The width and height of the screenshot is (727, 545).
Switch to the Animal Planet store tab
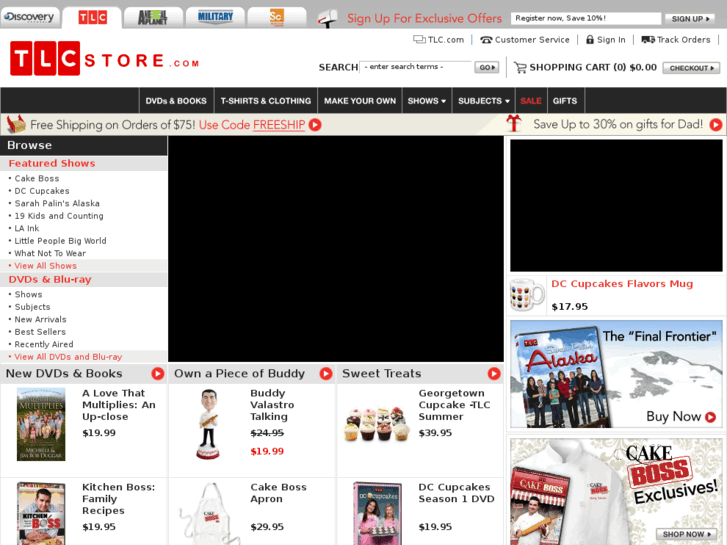153,18
